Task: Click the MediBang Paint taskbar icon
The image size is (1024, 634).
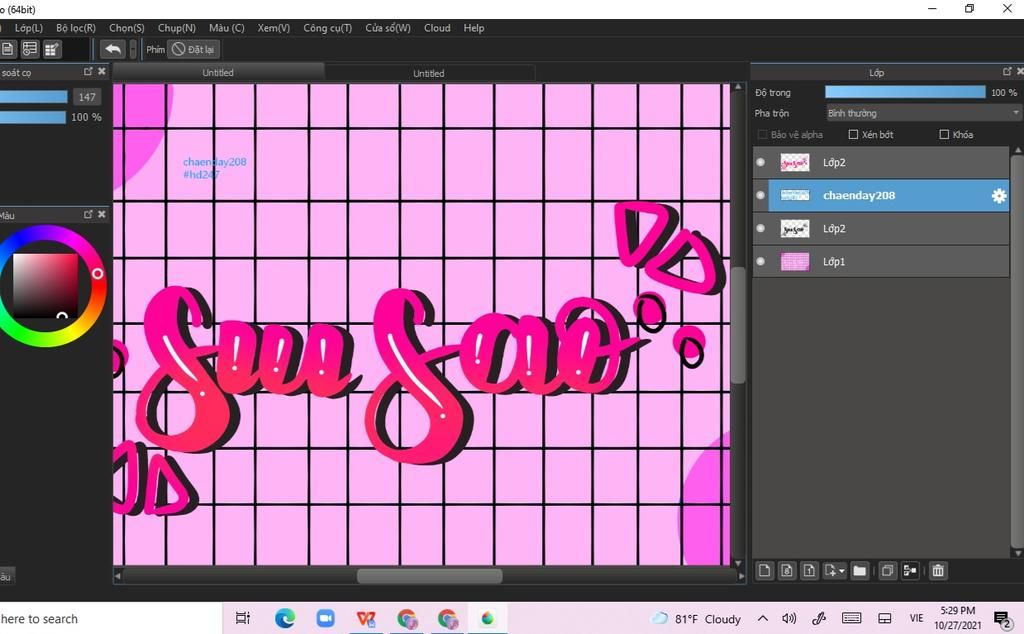Action: coord(487,618)
